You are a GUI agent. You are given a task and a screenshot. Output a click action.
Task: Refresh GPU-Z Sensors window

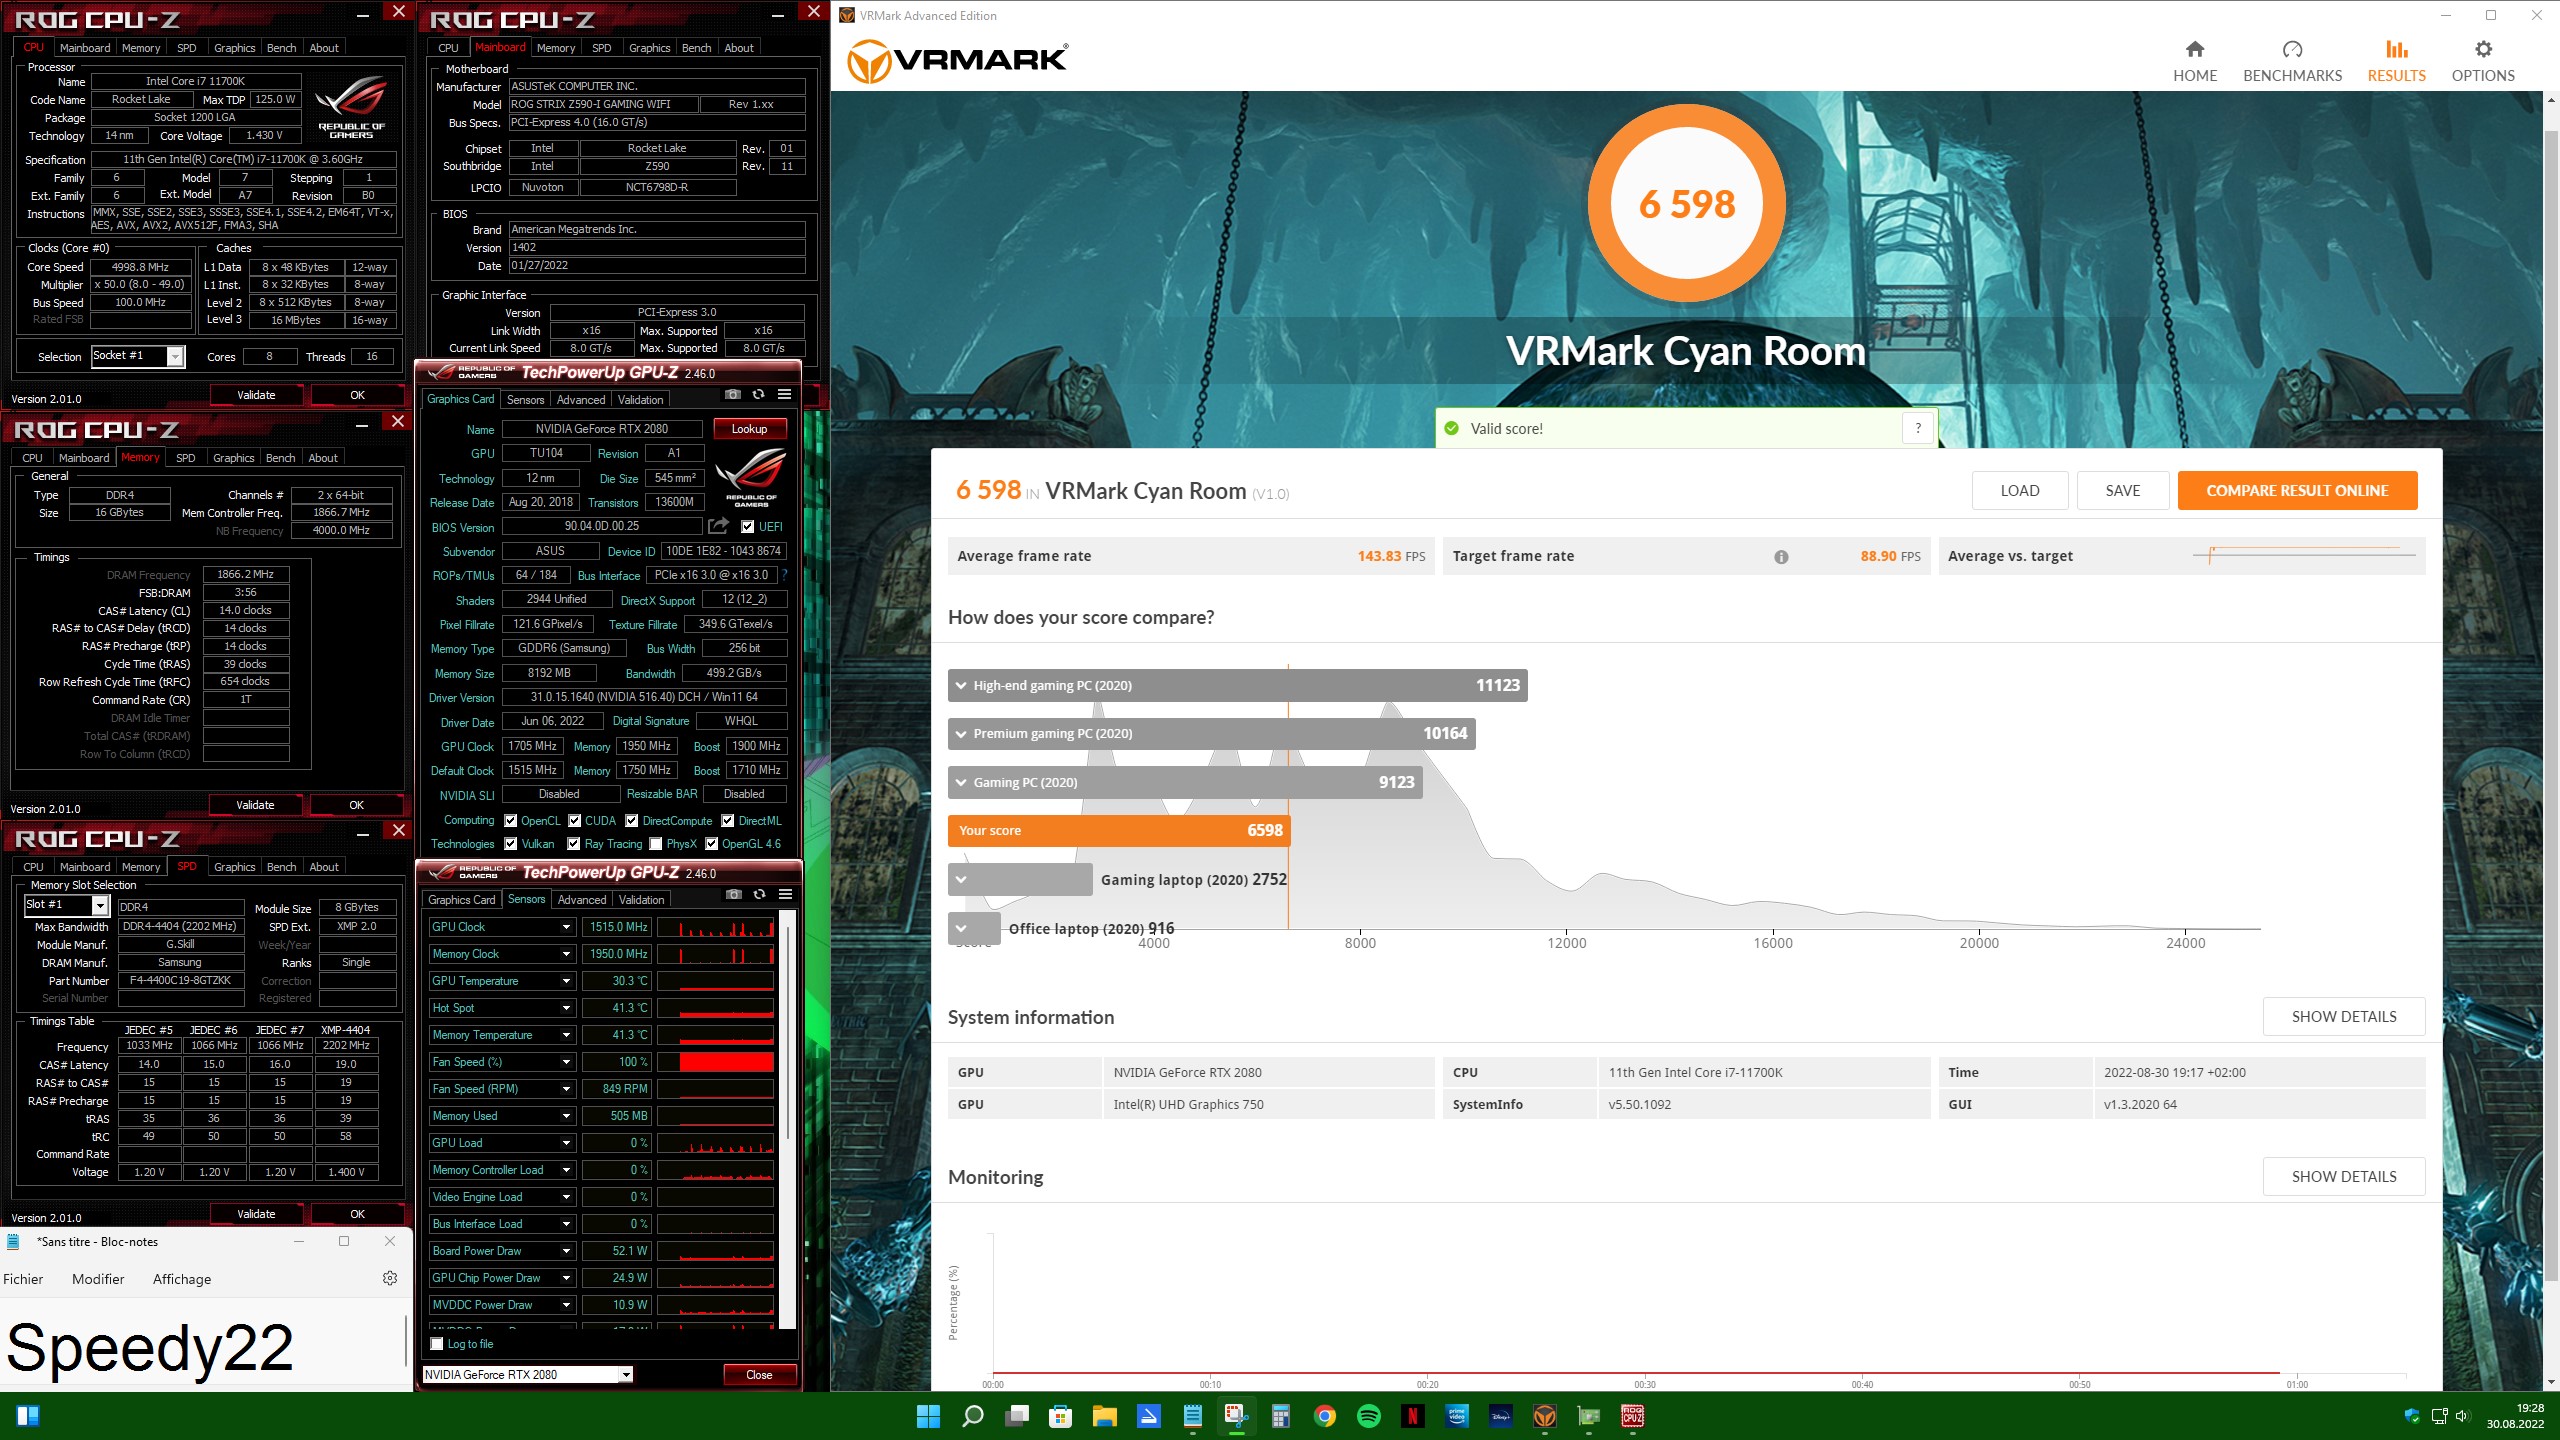pyautogui.click(x=759, y=894)
